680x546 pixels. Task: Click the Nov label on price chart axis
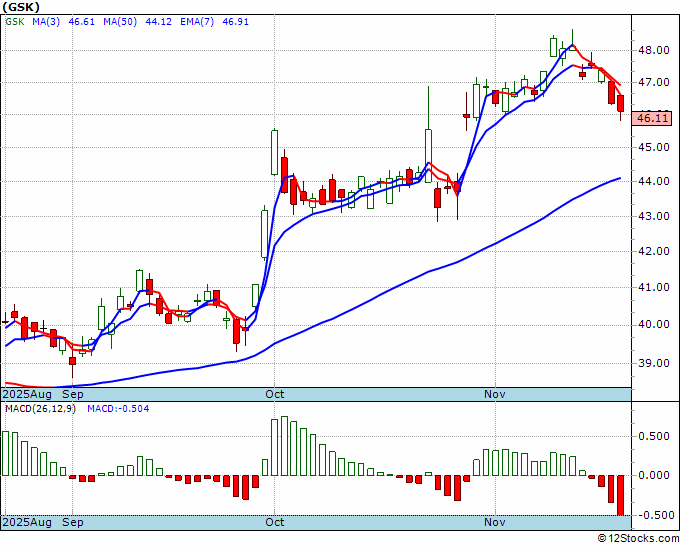495,394
